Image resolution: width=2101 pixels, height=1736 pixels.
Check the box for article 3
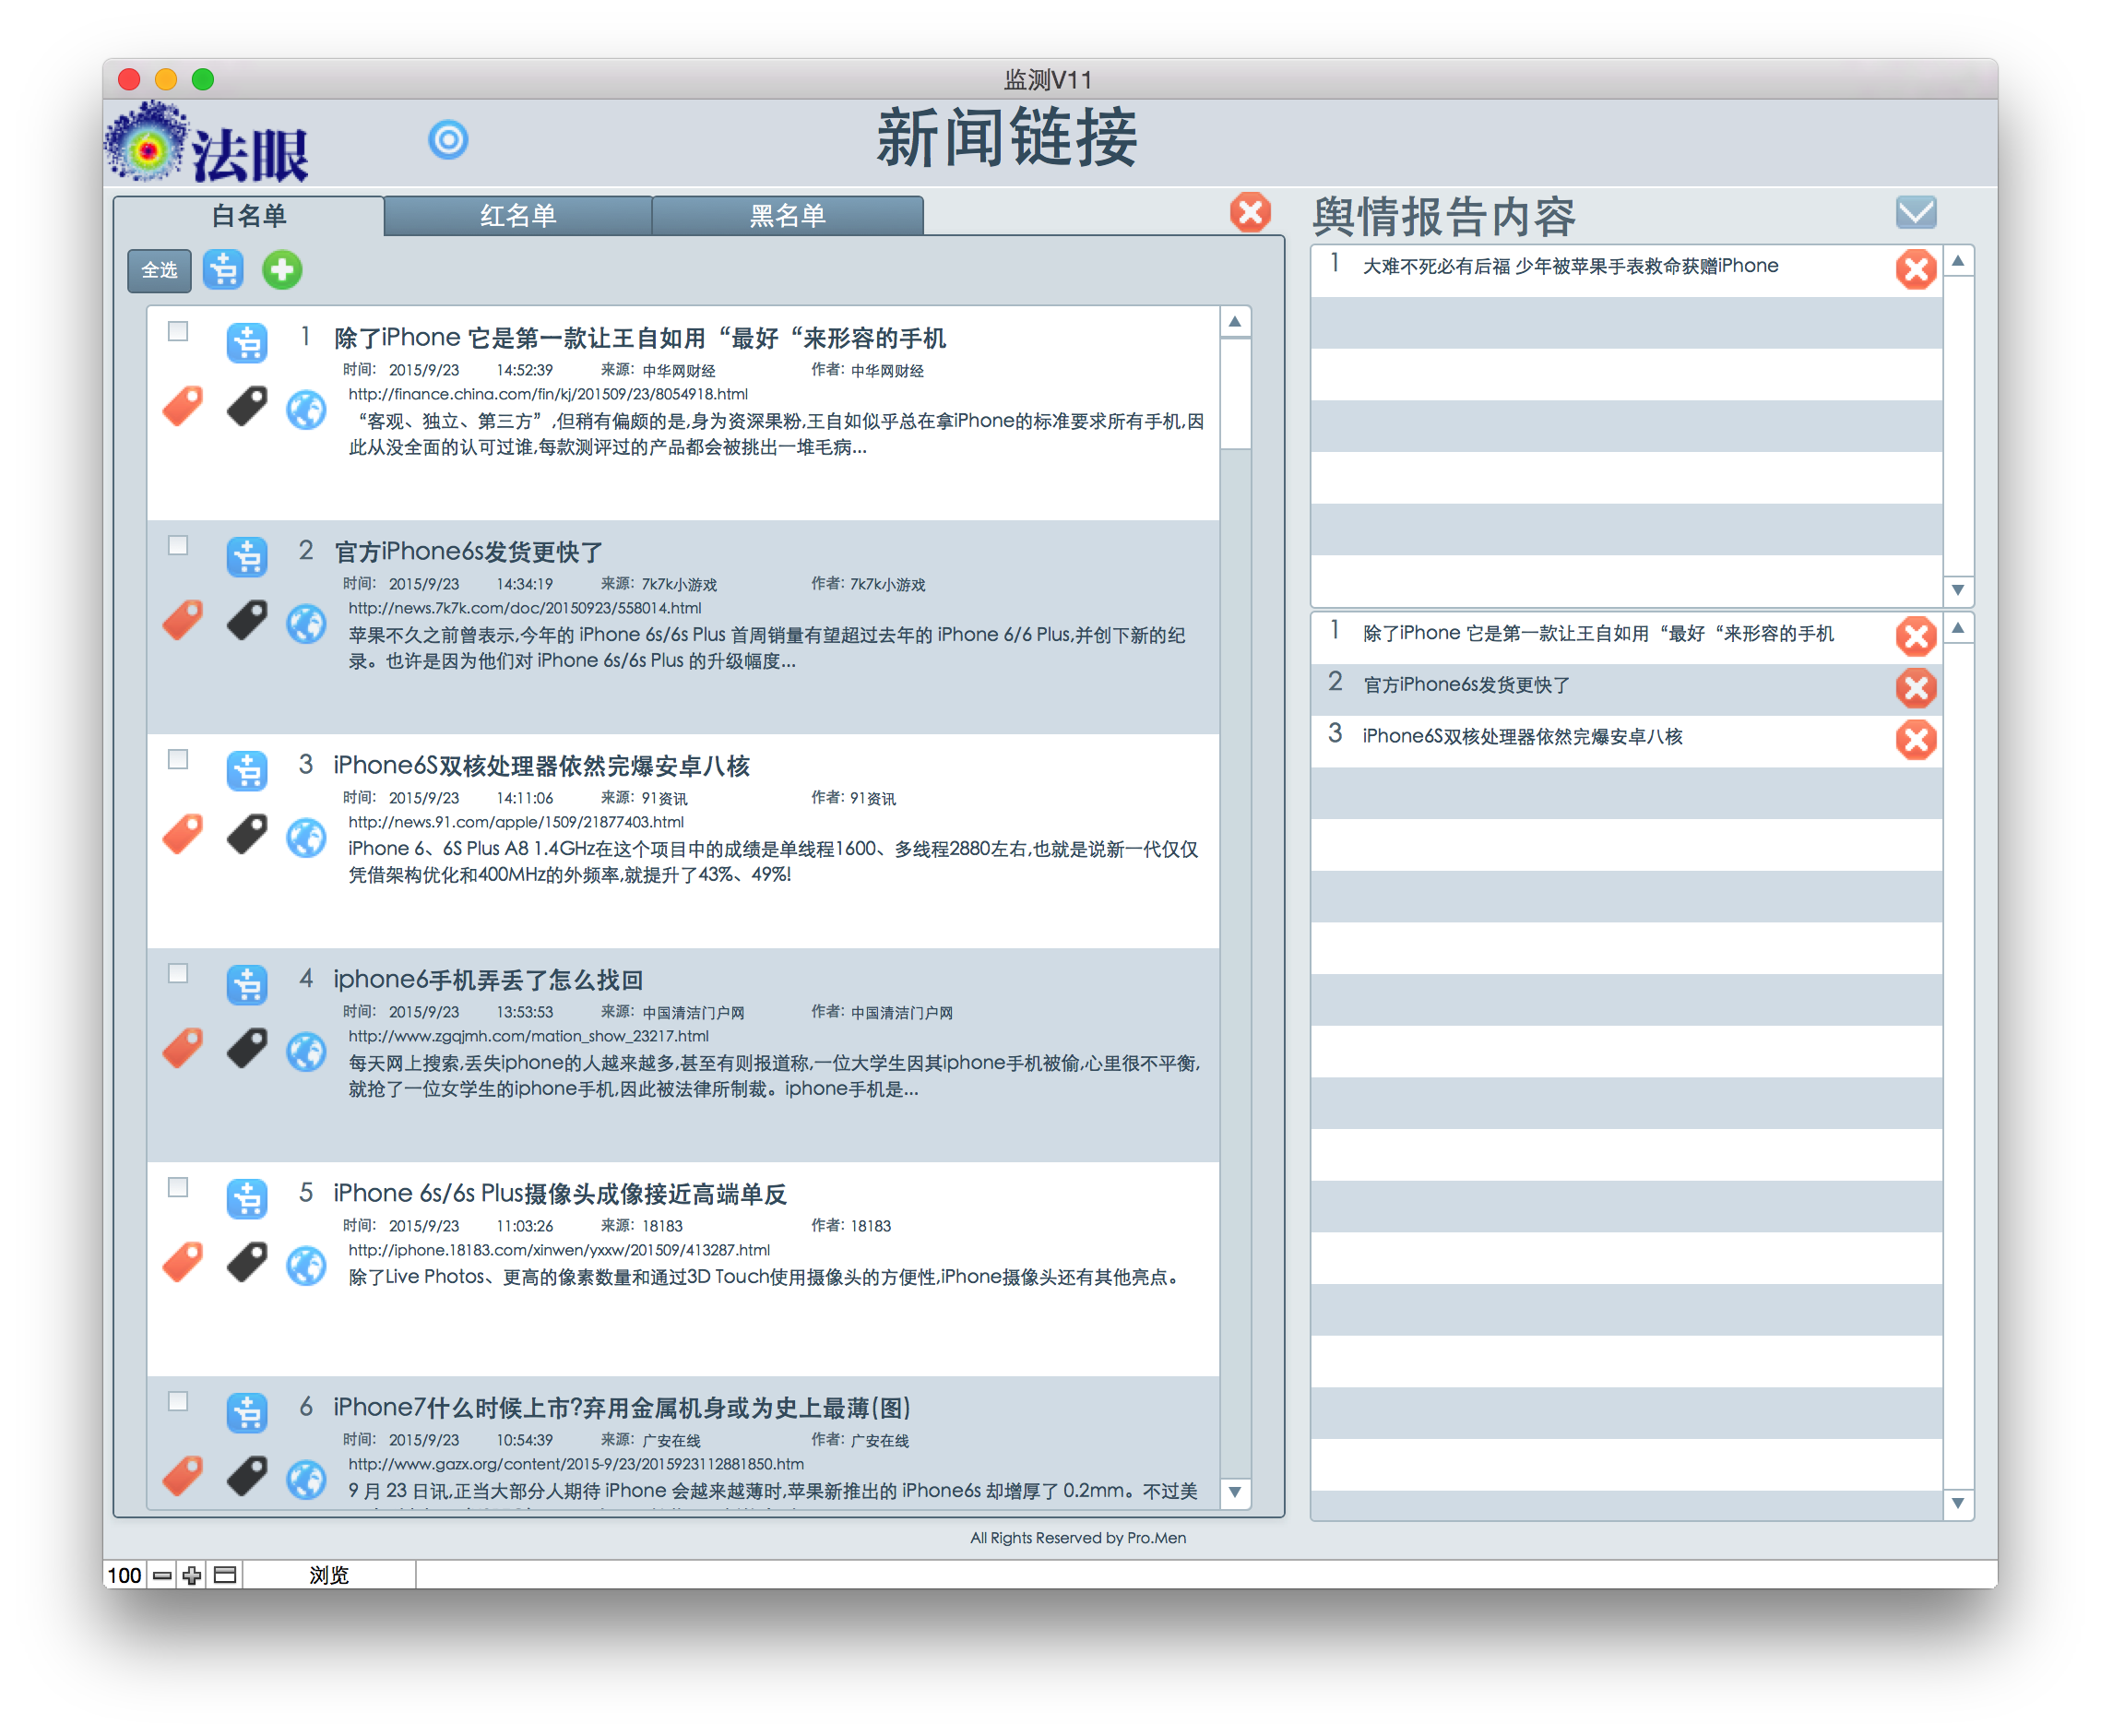pyautogui.click(x=178, y=759)
